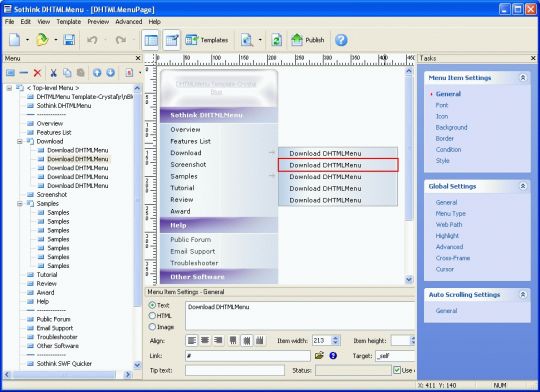Move item up with the up arrow icon

(97, 73)
